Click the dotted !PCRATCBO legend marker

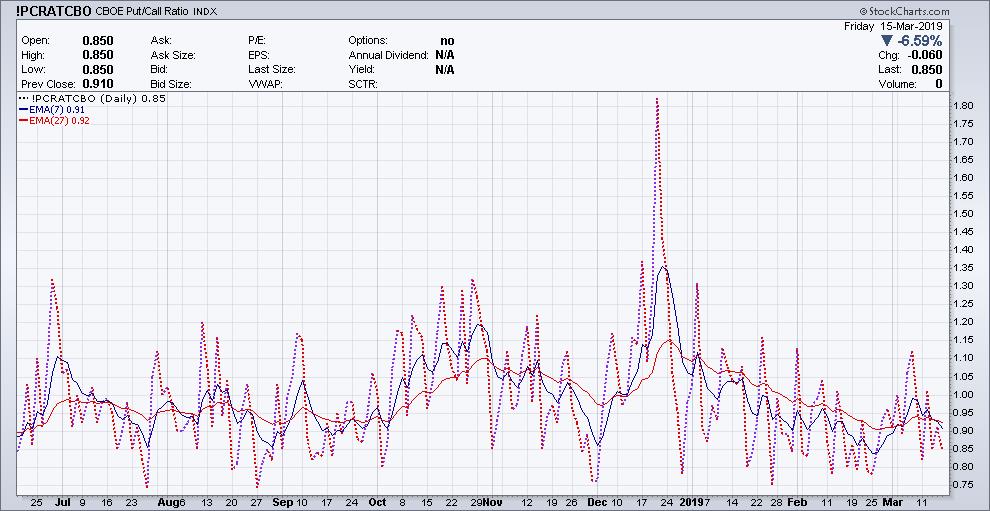[x=24, y=99]
